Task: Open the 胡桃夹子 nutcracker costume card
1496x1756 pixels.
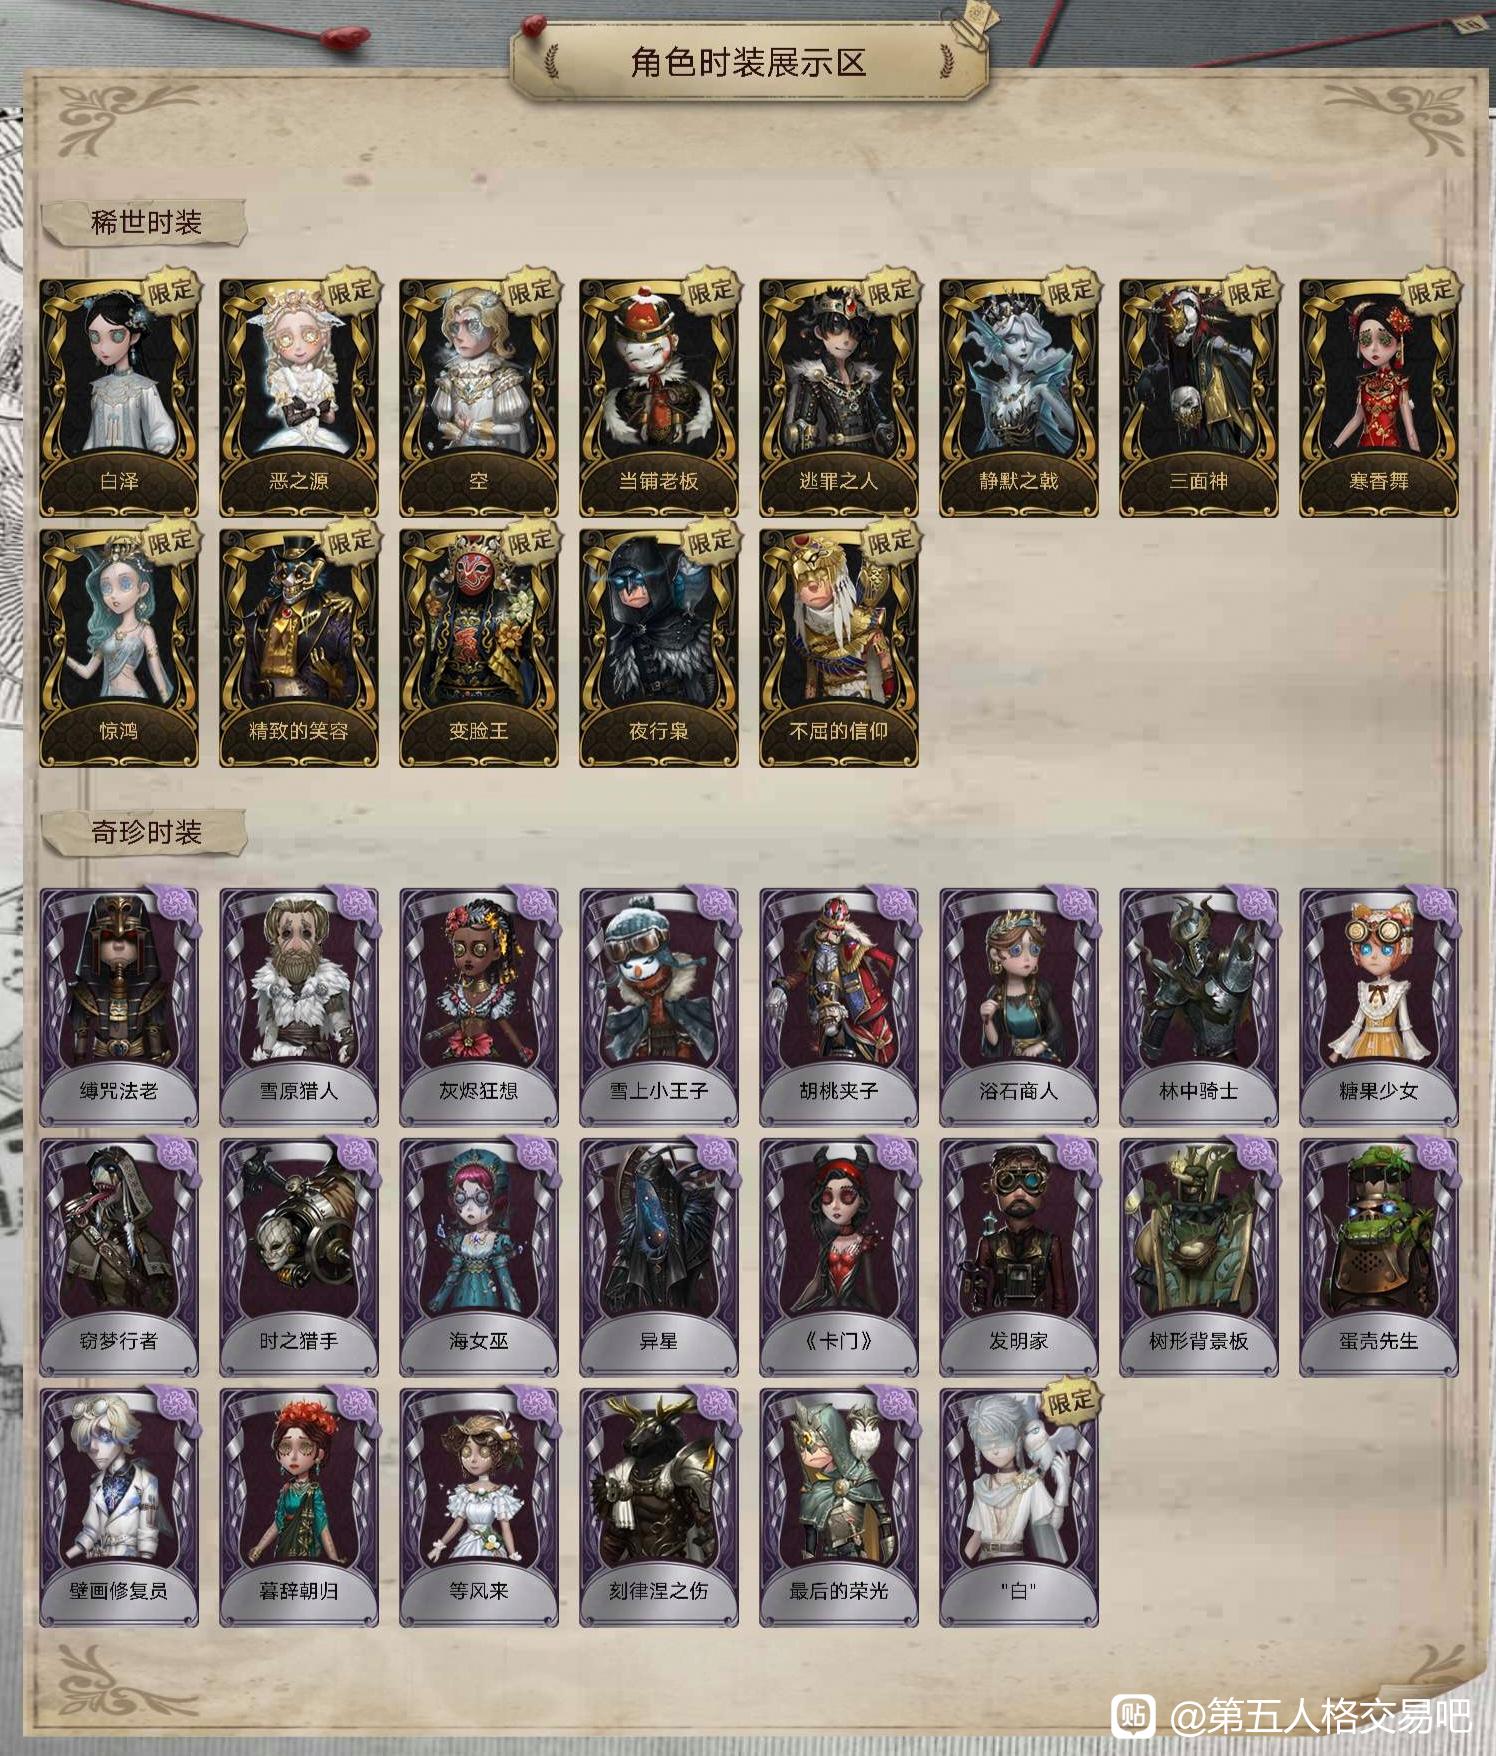Action: click(x=839, y=1007)
